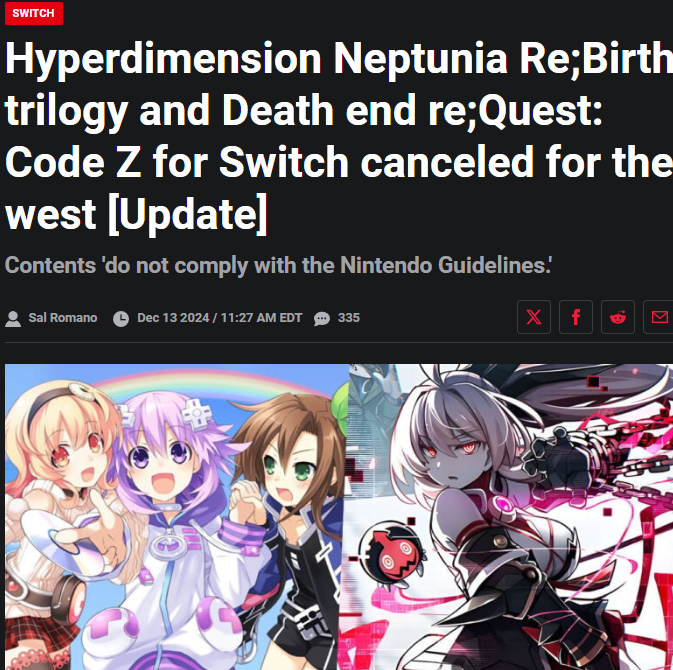This screenshot has width=673, height=670.
Task: Open the Hyperdimension Neptunia article headline
Action: [x=339, y=136]
